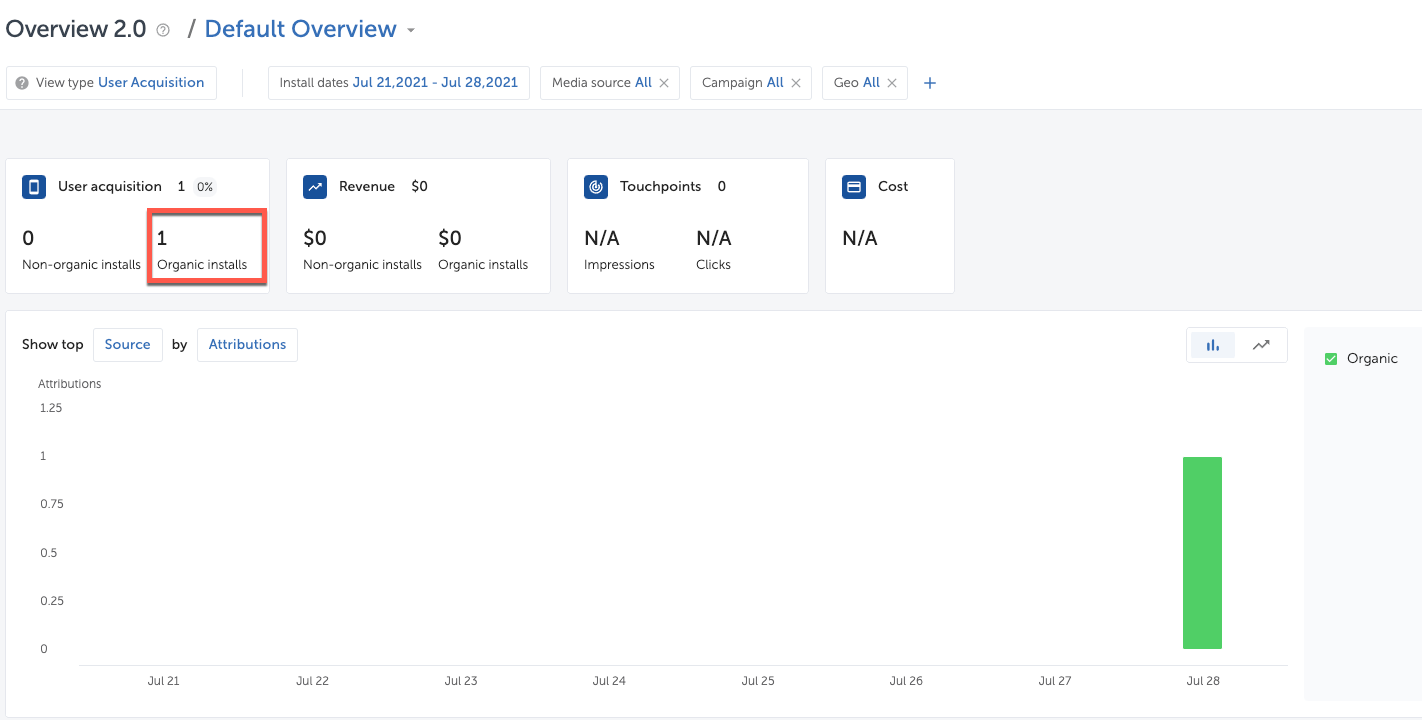Open the Source dropdown selector
Image resolution: width=1422 pixels, height=720 pixels.
coord(127,345)
